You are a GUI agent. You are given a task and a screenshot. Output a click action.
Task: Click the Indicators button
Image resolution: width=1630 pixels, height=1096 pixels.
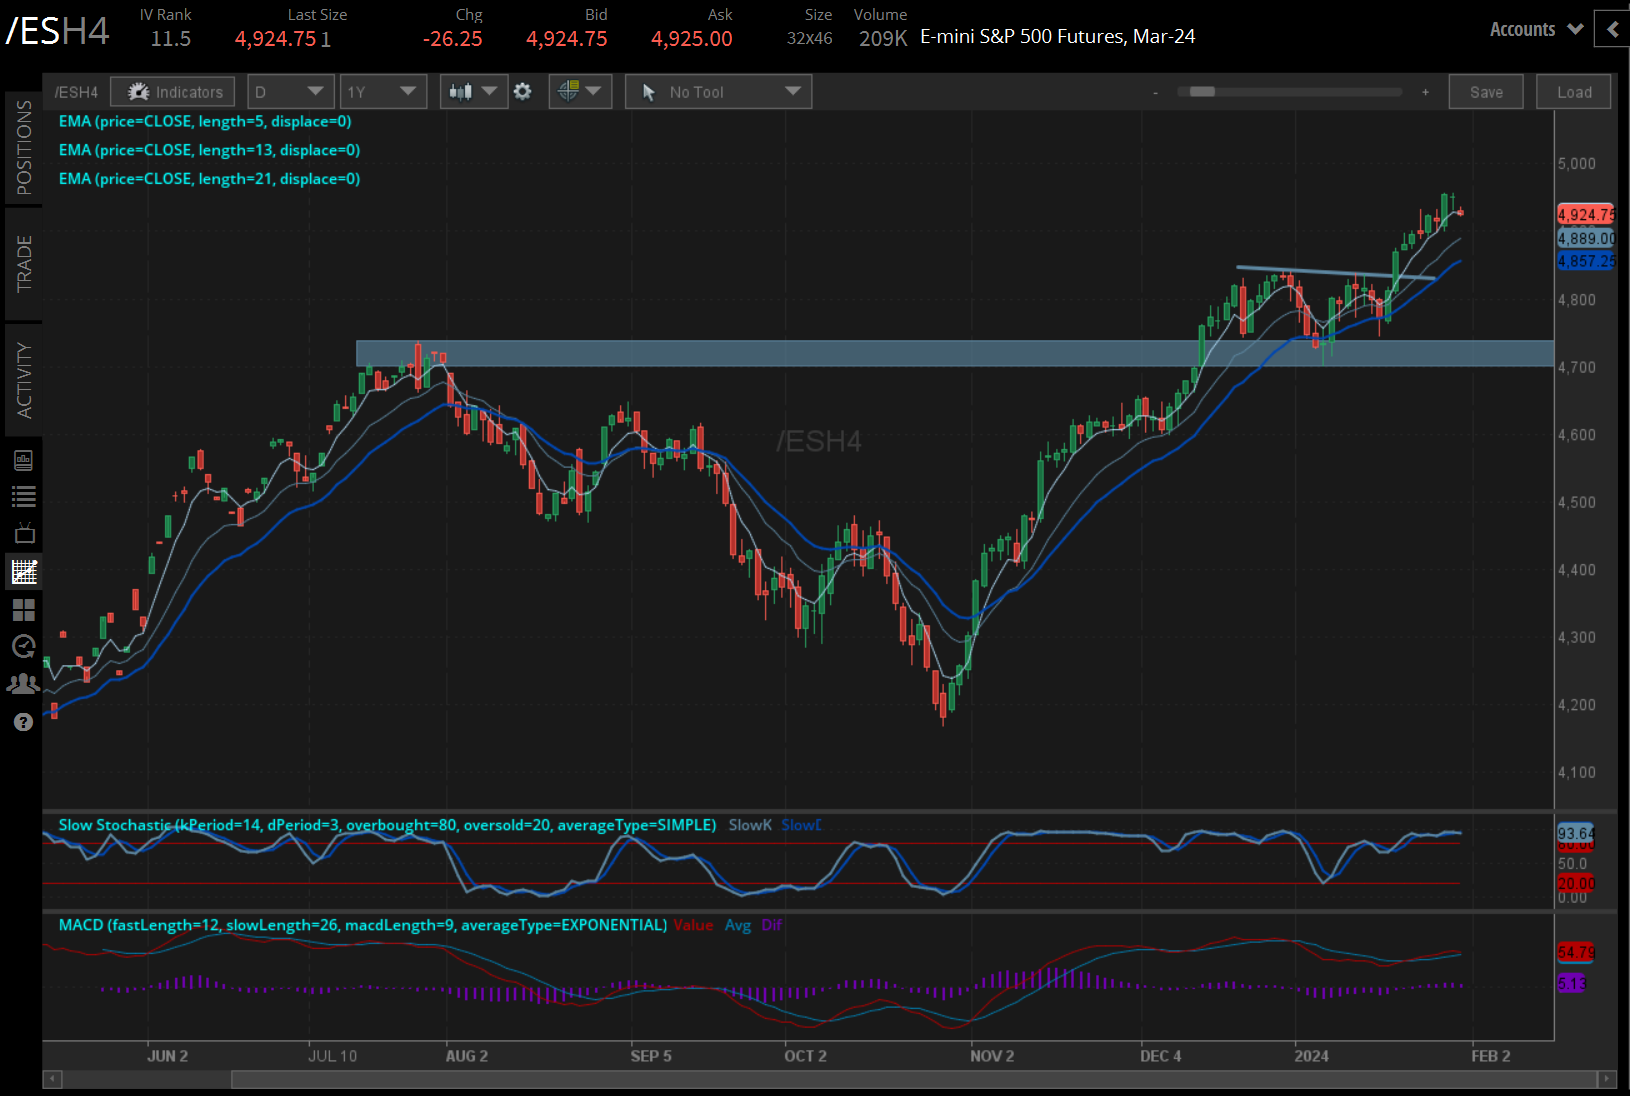(173, 92)
